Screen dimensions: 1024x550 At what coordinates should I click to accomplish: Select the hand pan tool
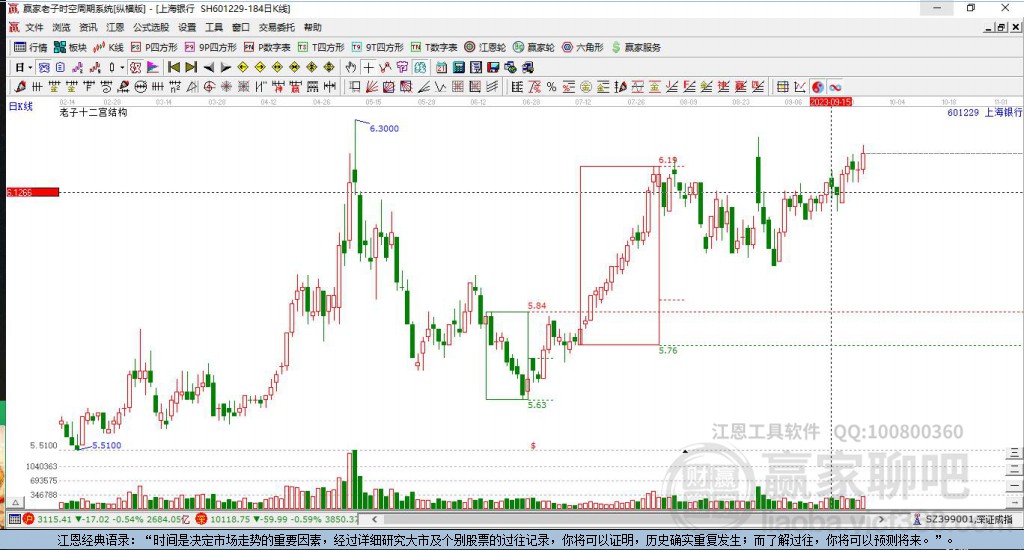pyautogui.click(x=351, y=67)
